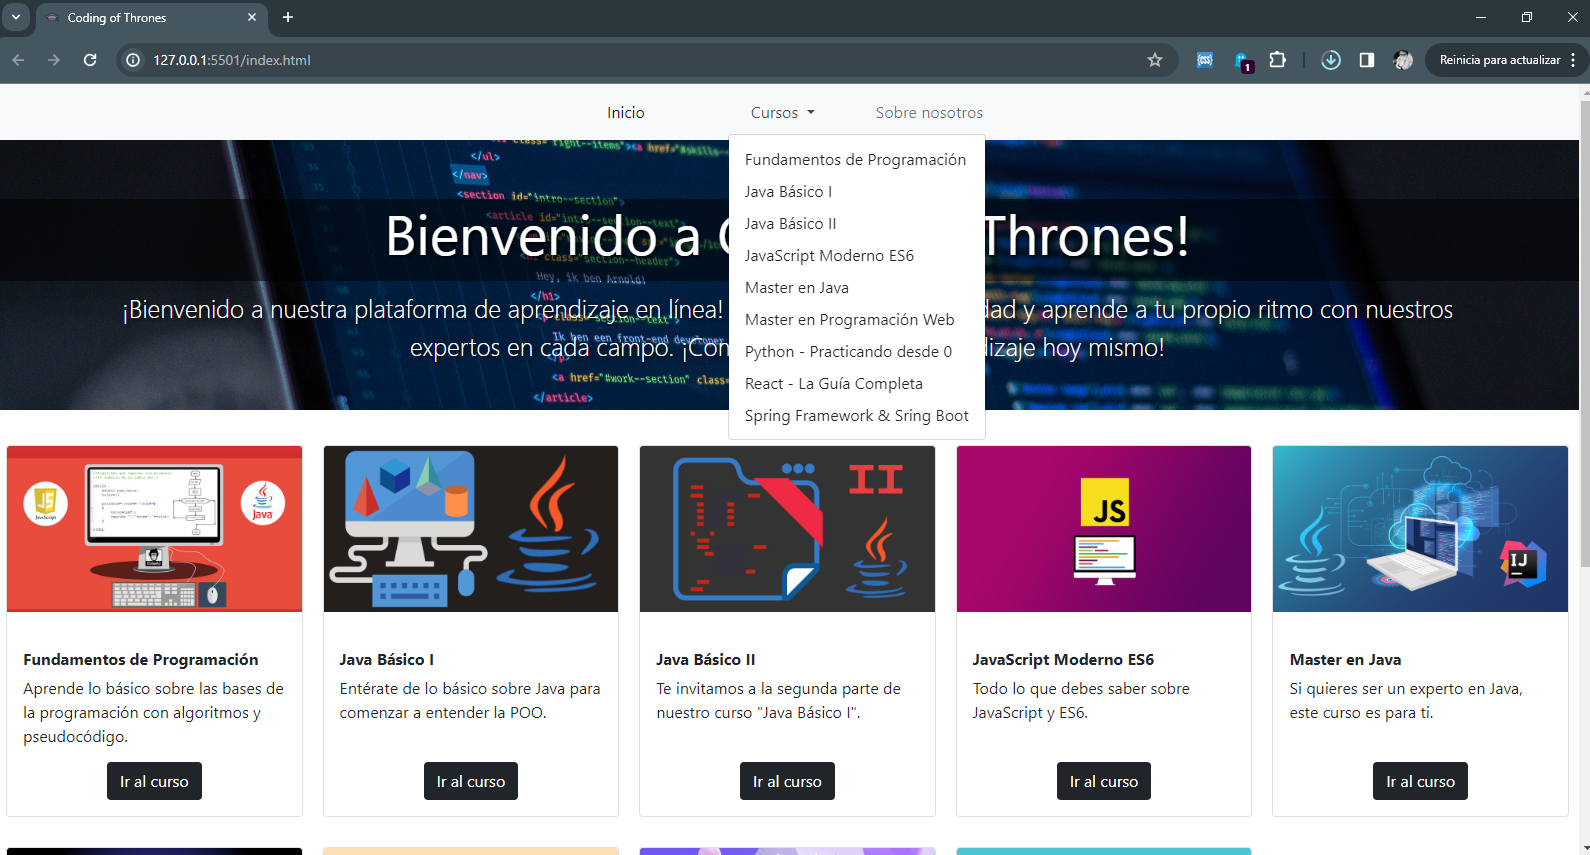
Task: Open 'Sobre nosotros' nav link
Action: click(929, 113)
